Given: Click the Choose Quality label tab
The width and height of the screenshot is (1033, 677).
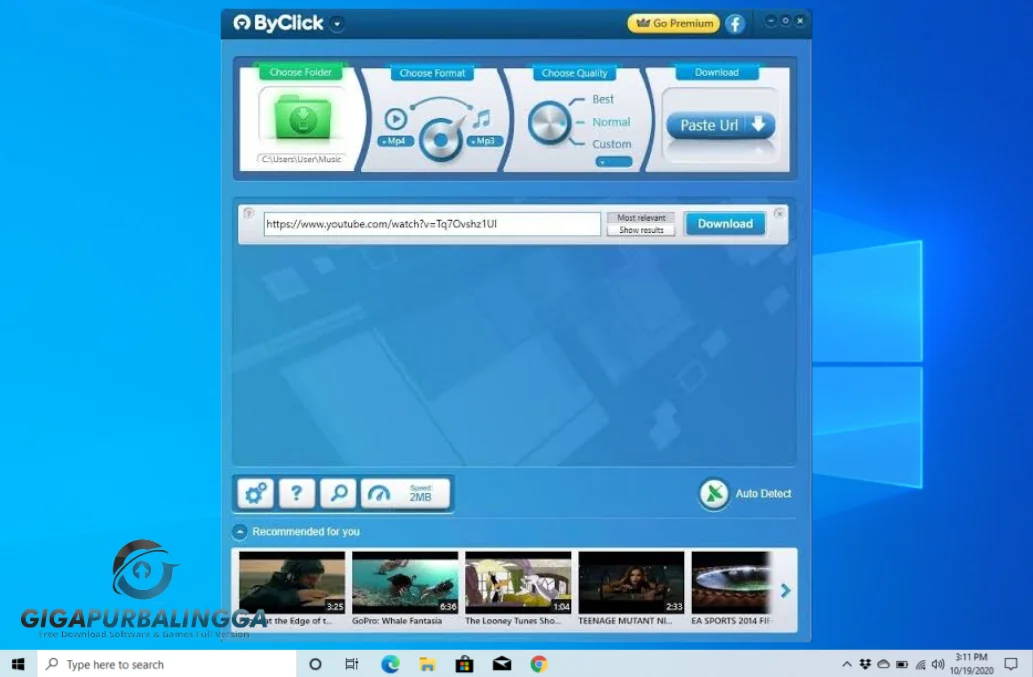Looking at the screenshot, I should point(574,73).
